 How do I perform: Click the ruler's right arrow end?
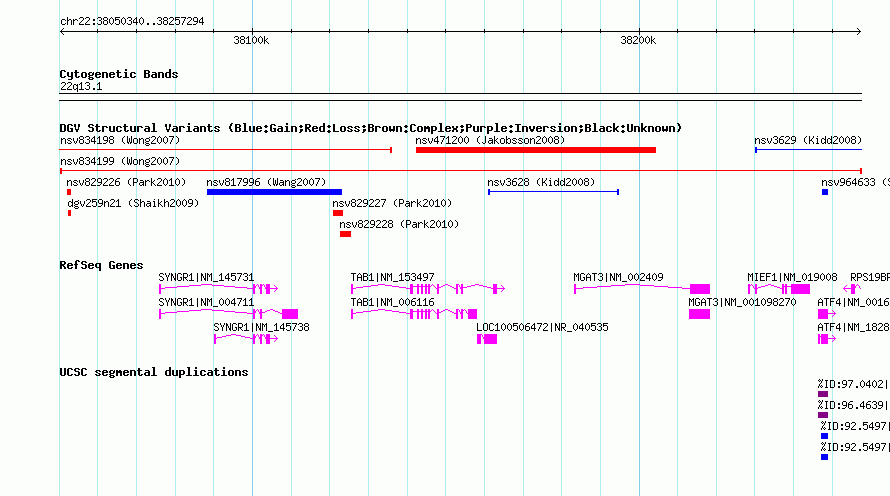pyautogui.click(x=859, y=32)
